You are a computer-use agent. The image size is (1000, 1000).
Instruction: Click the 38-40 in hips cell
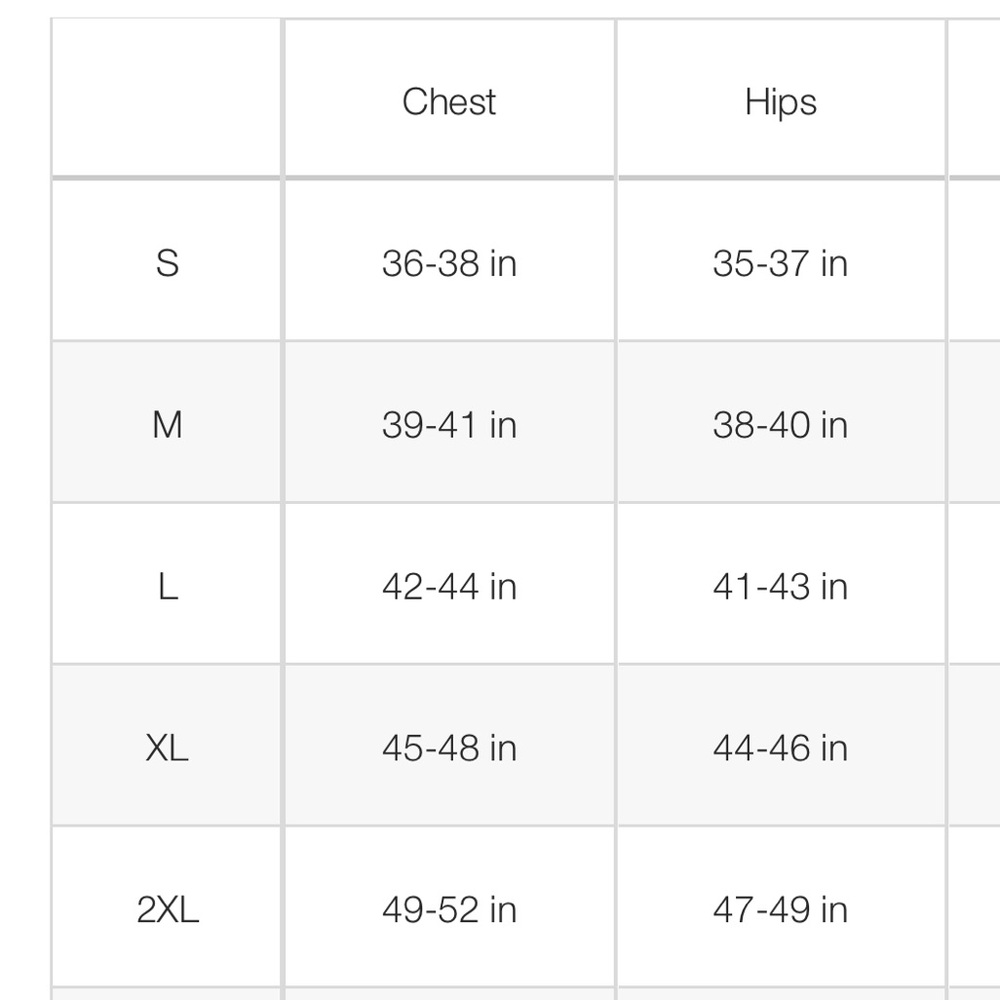(781, 422)
